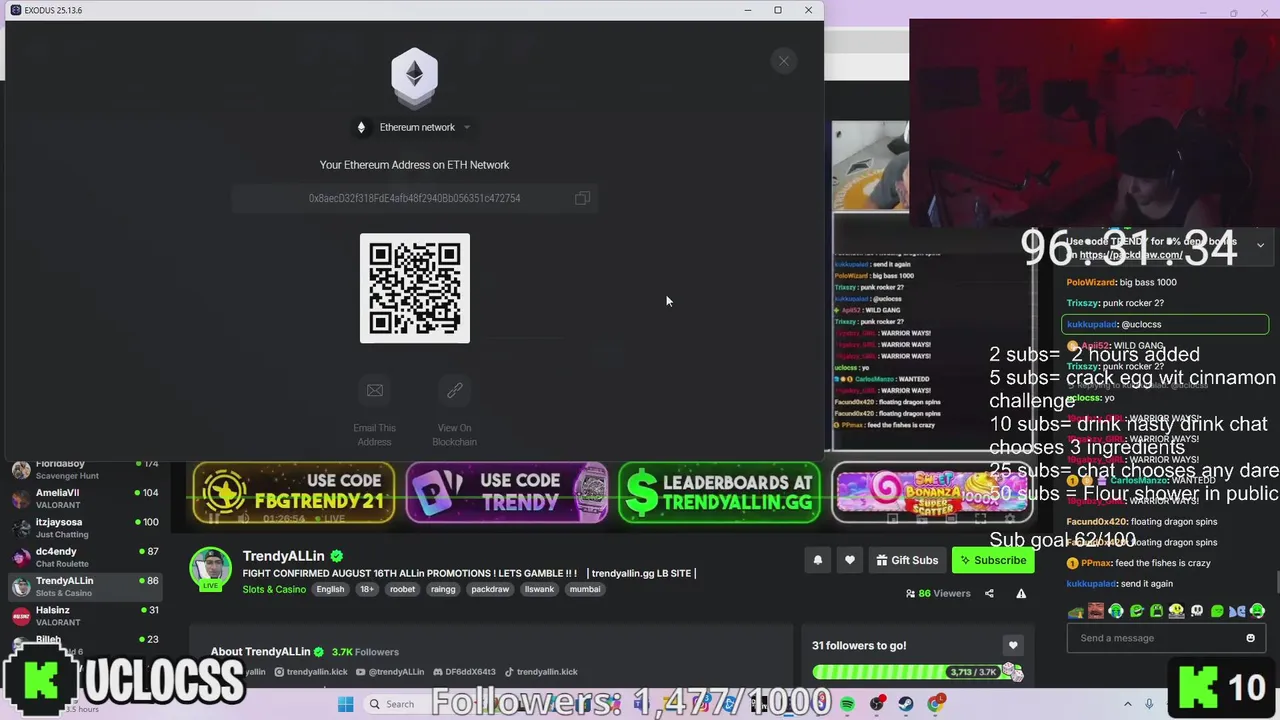Click the report warning triangle icon
The width and height of the screenshot is (1280, 720).
click(1021, 593)
